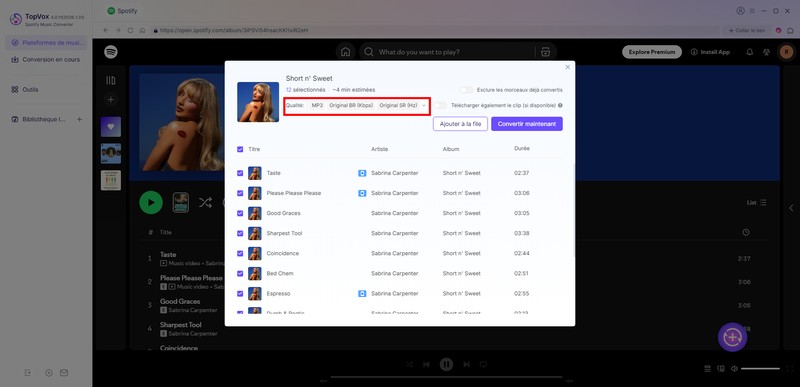800x387 pixels.
Task: Expand the quality settings chevron
Action: pos(423,106)
